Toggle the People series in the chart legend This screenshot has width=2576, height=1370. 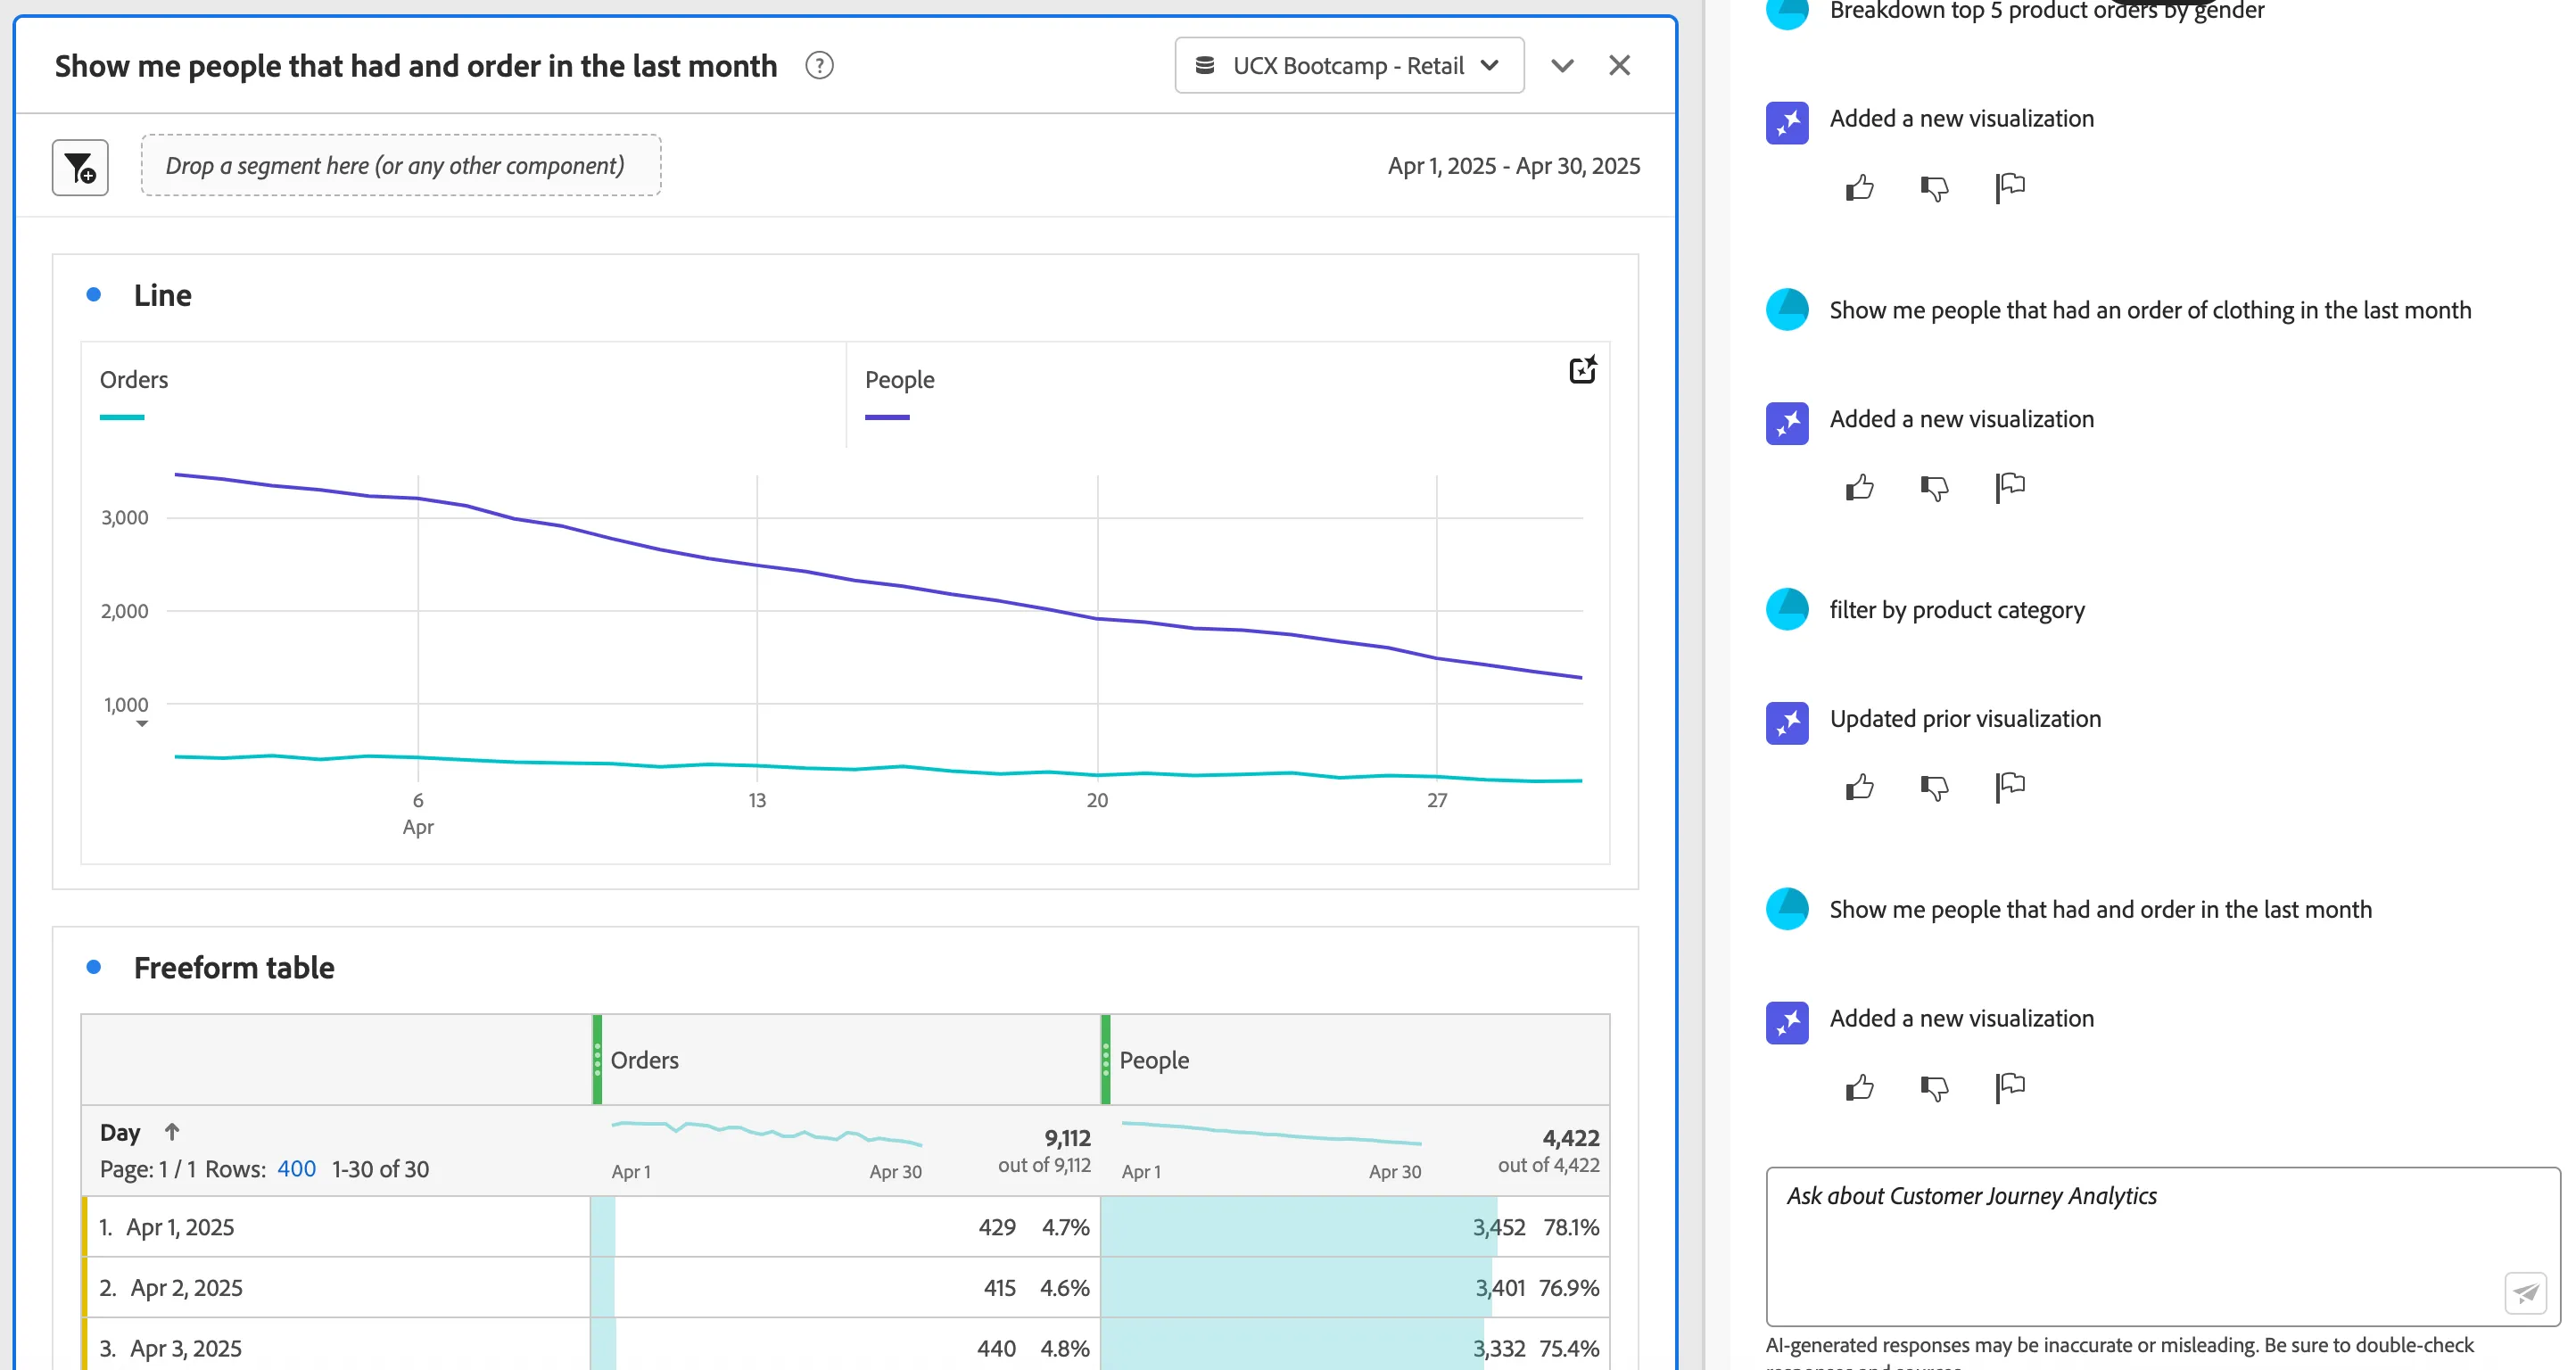tap(899, 394)
